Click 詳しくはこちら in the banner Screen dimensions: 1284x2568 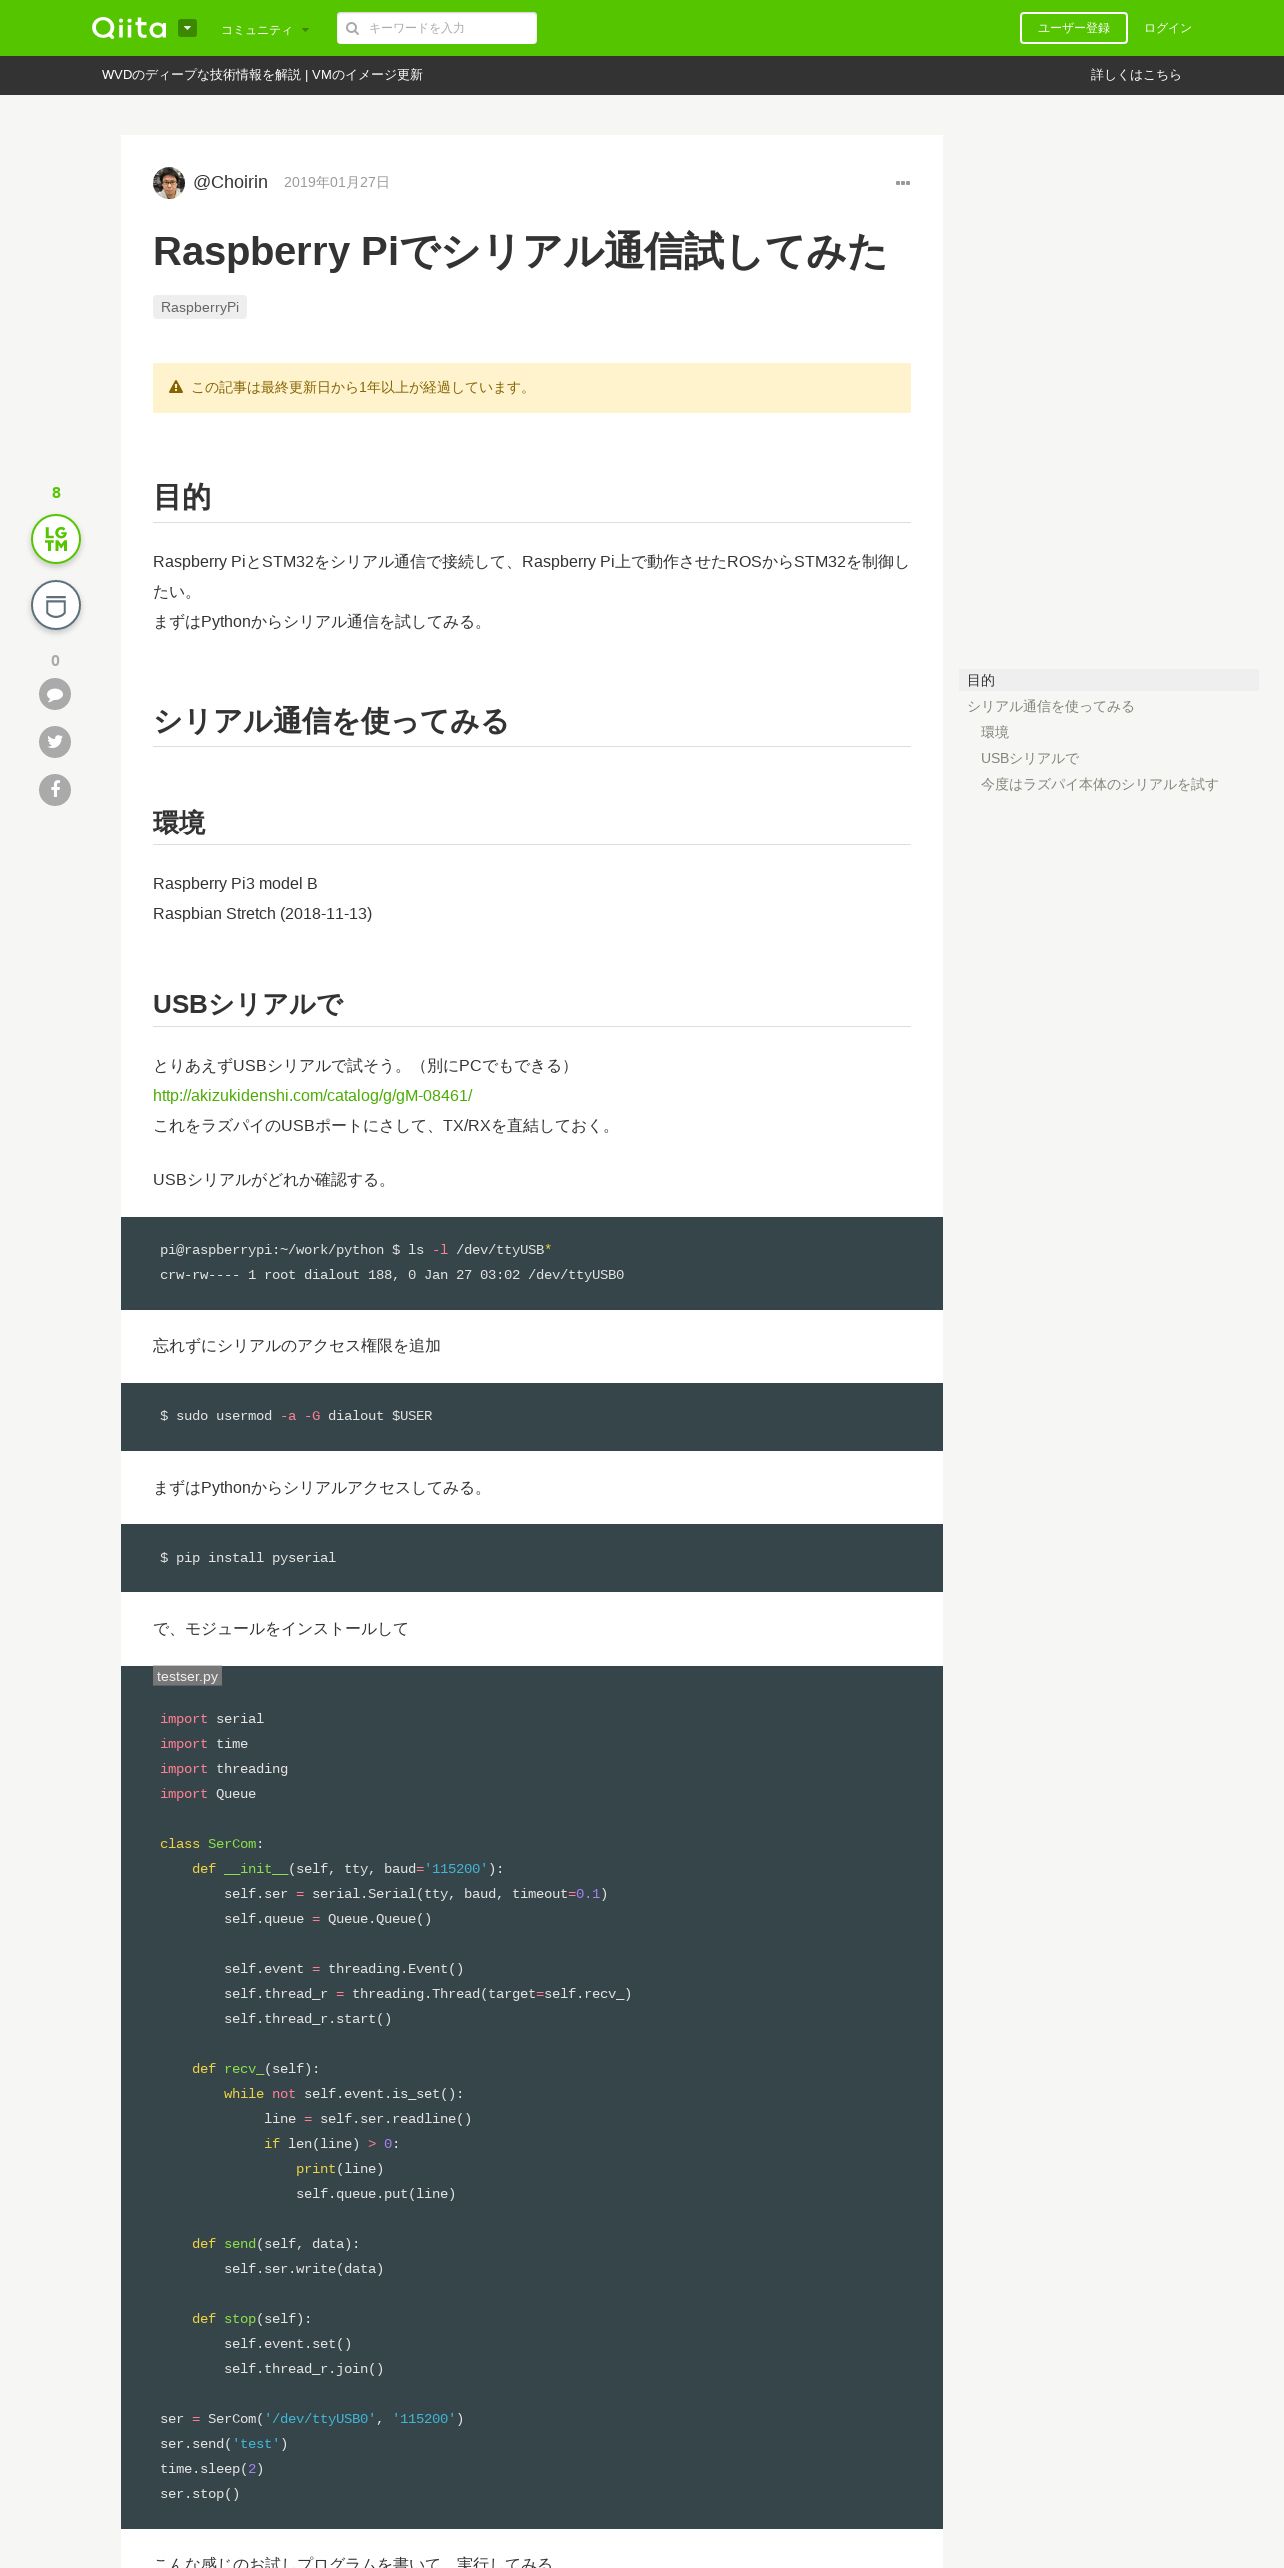[1136, 75]
